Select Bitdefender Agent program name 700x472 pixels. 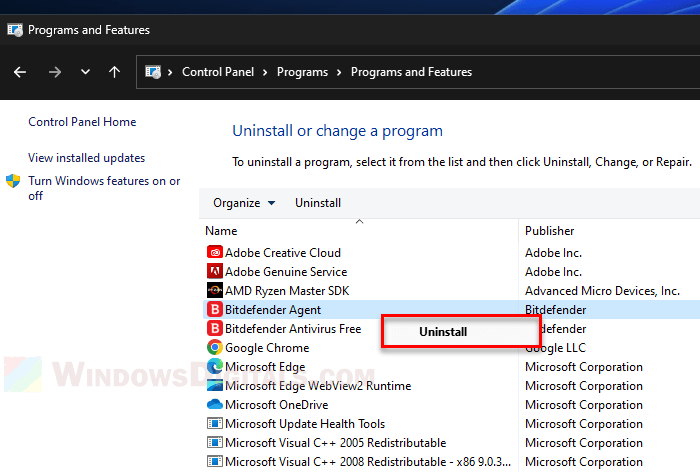coord(273,310)
